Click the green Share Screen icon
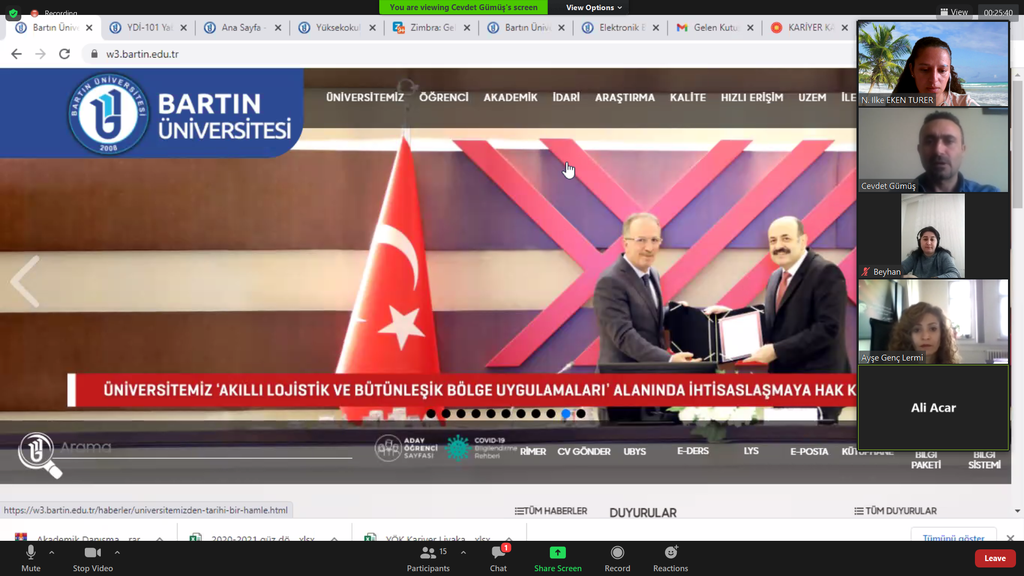Screen dimensions: 1024x576 [558, 552]
